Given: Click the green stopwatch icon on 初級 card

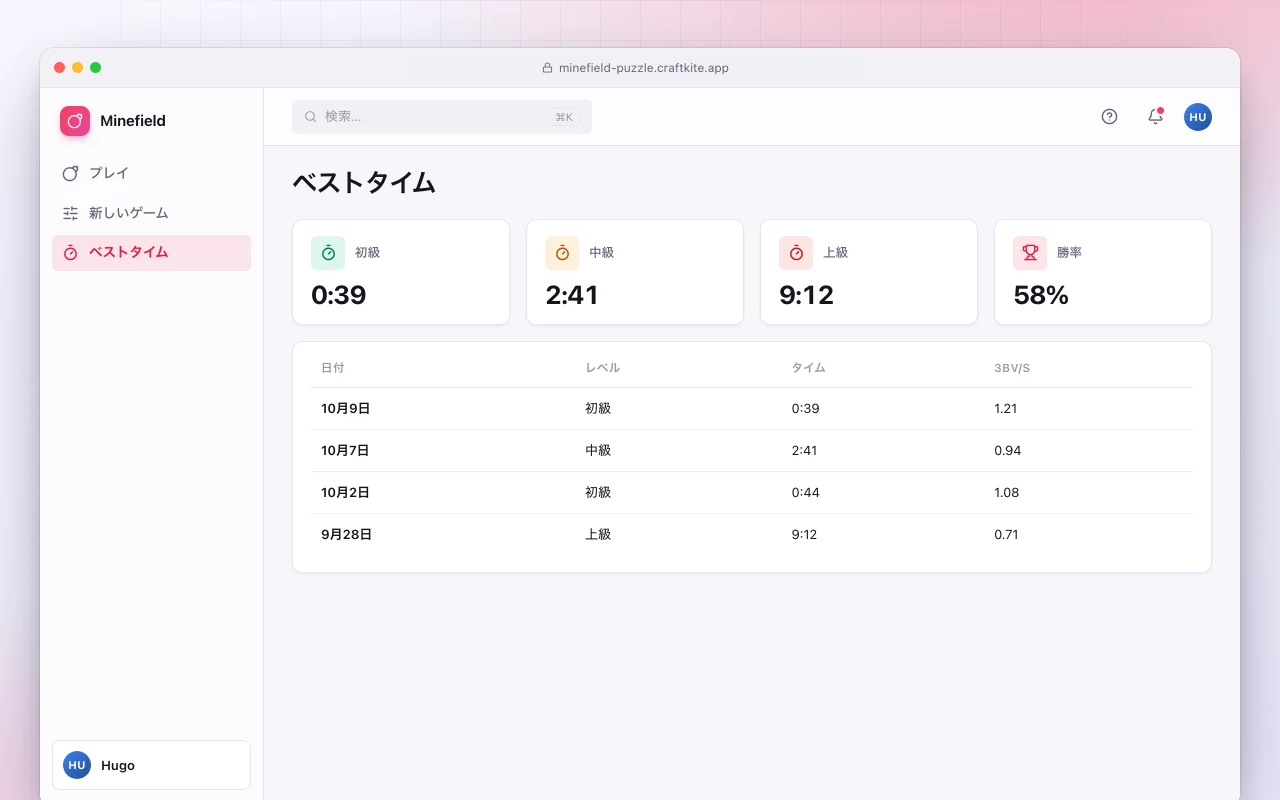Looking at the screenshot, I should pyautogui.click(x=328, y=253).
